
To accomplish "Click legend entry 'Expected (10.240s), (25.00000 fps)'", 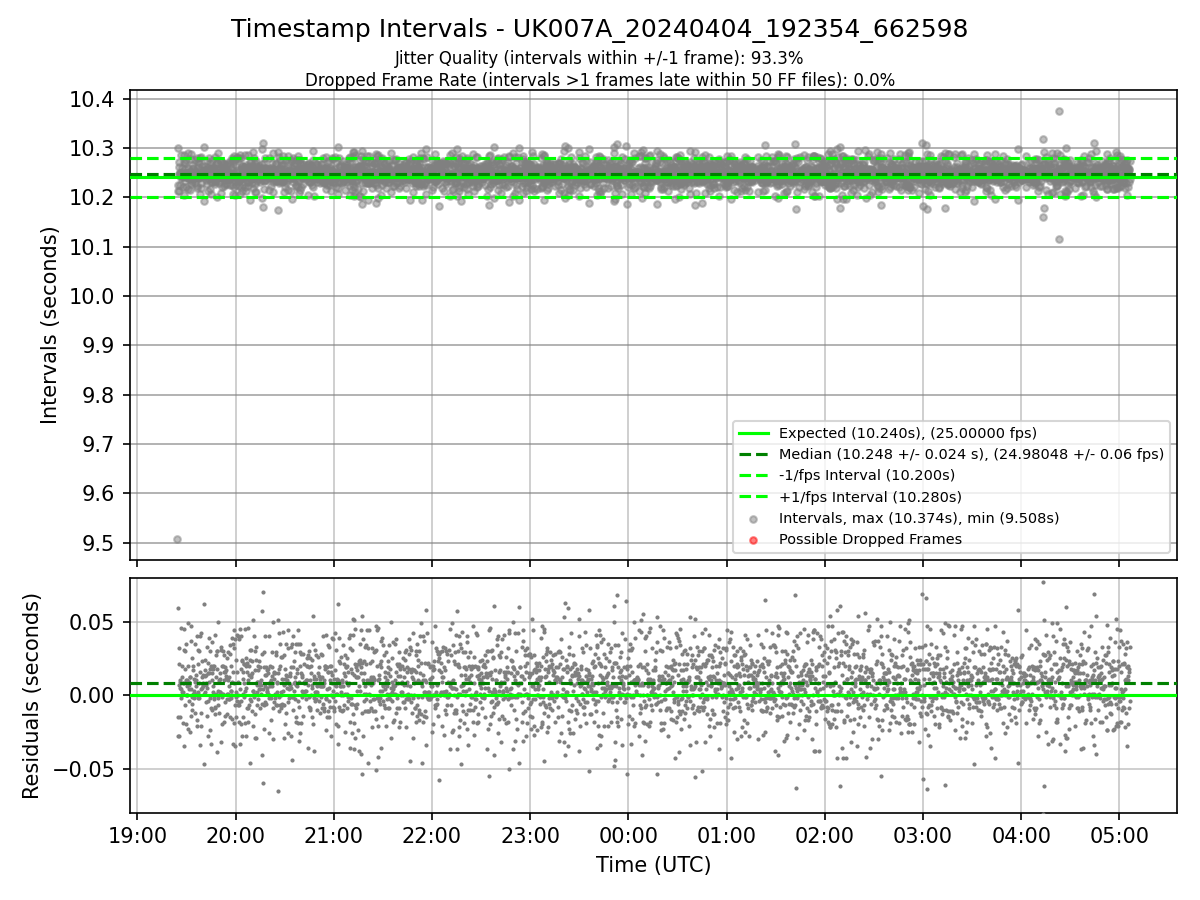I will (907, 433).
